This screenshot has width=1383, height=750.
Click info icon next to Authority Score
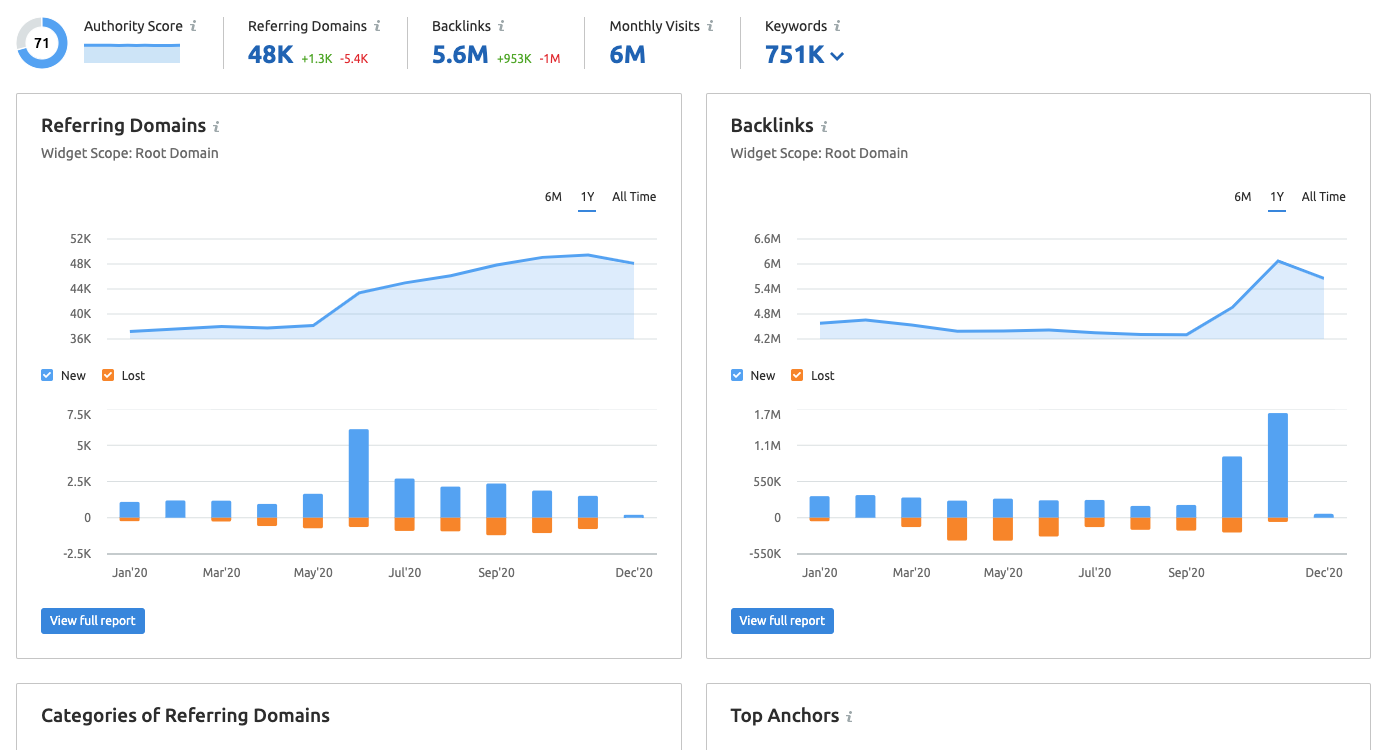[193, 27]
